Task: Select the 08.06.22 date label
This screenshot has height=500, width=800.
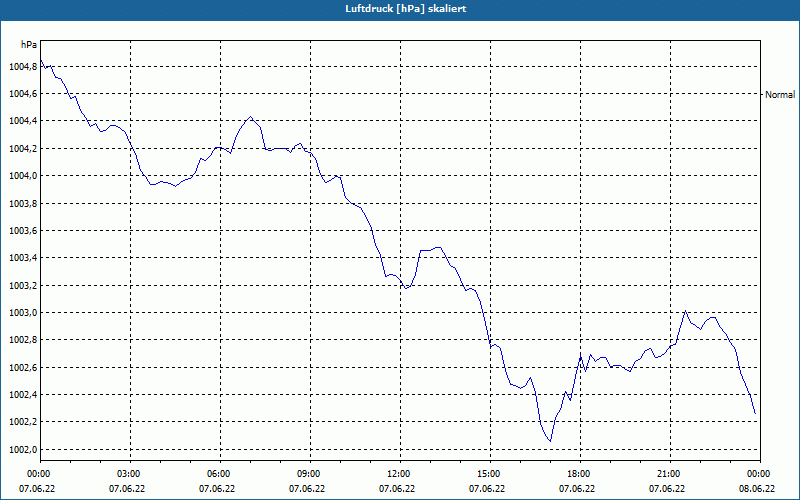Action: [757, 489]
